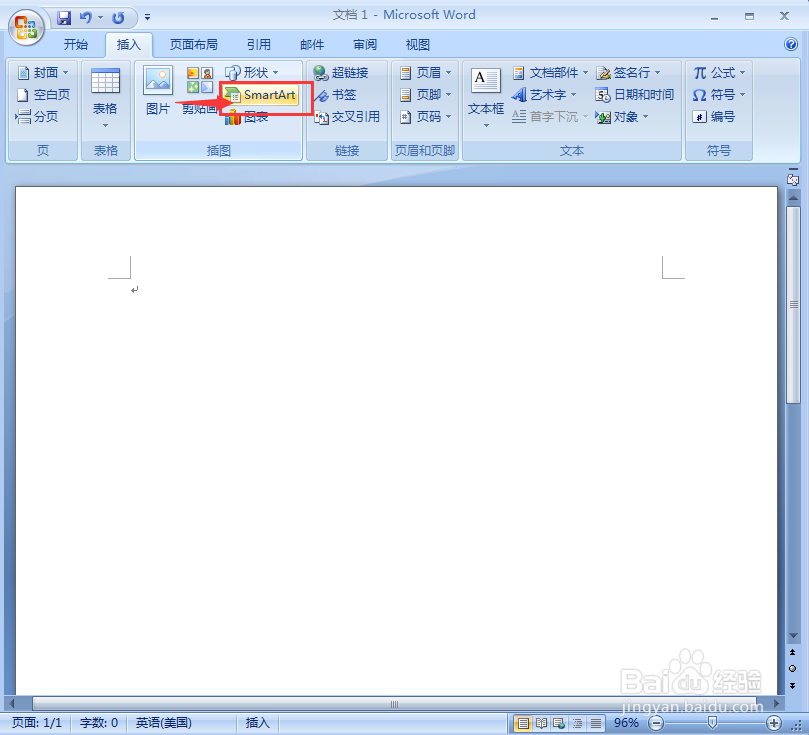Insert a 编号 number
Screen dimensions: 809x735
click(714, 117)
